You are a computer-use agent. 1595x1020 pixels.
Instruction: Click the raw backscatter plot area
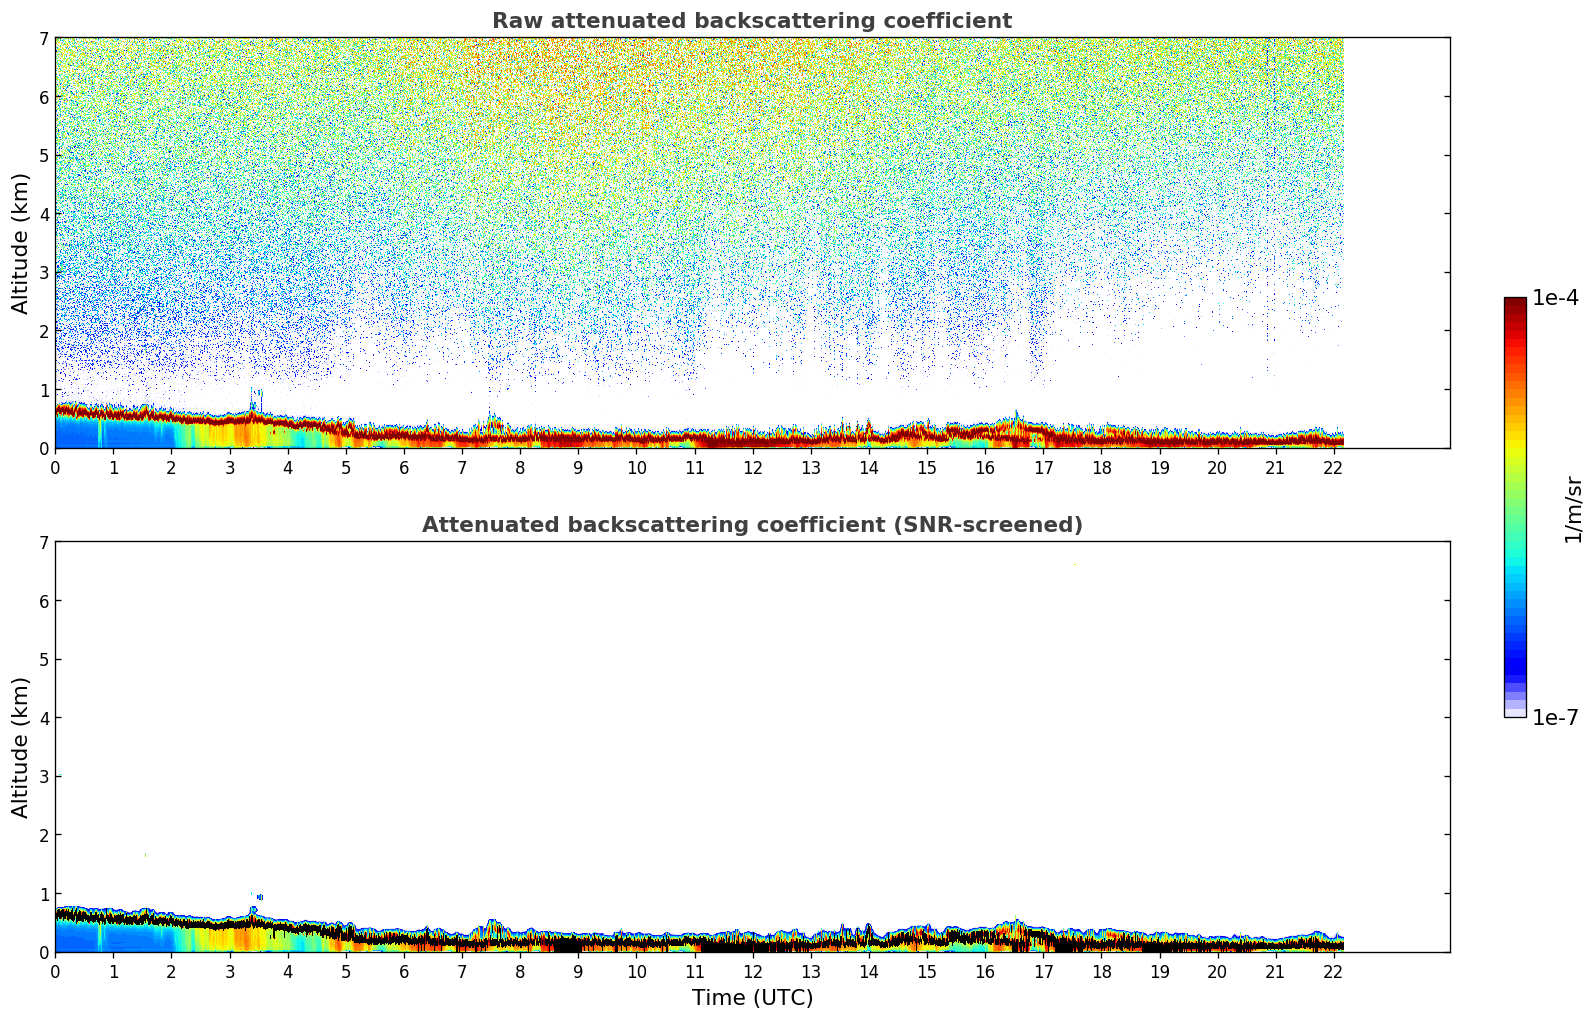(x=752, y=243)
